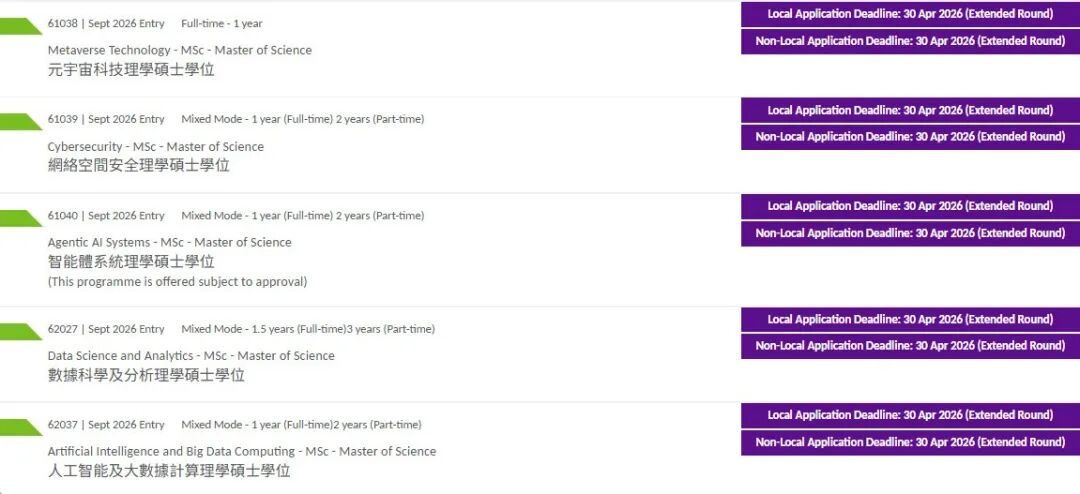Click Non-Local Application Deadline banner for Agentic AI Systems
Screen dimensions: 1080x494
(x=910, y=233)
